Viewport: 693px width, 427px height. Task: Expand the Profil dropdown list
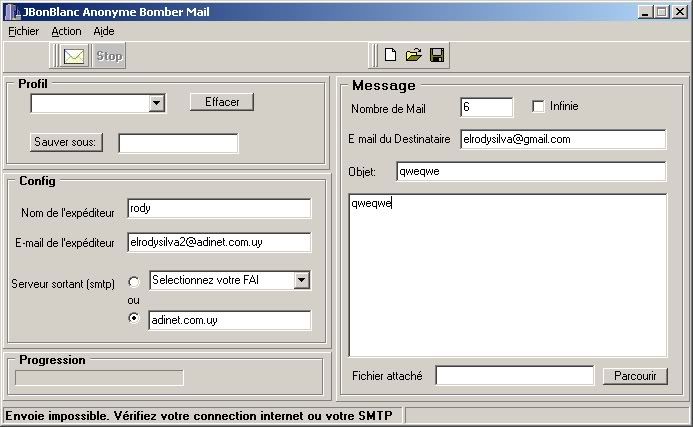156,103
